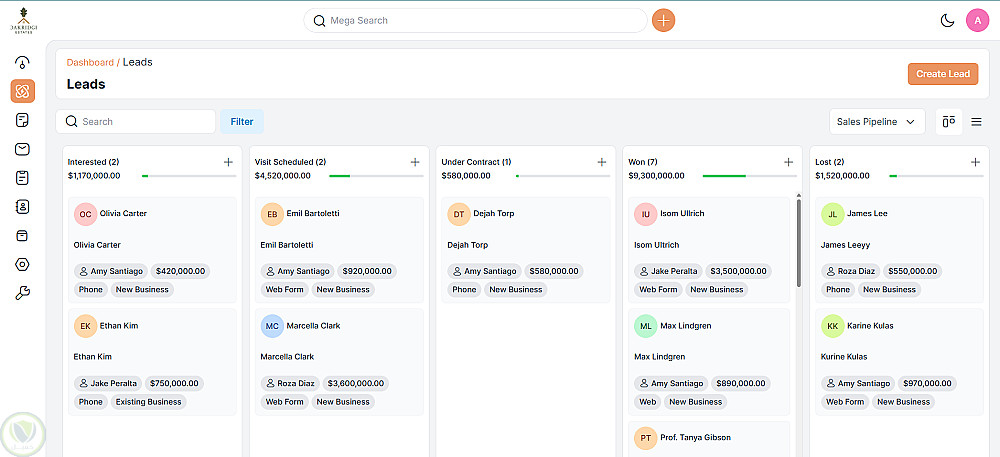
Task: Open the user avatar menu
Action: [977, 20]
